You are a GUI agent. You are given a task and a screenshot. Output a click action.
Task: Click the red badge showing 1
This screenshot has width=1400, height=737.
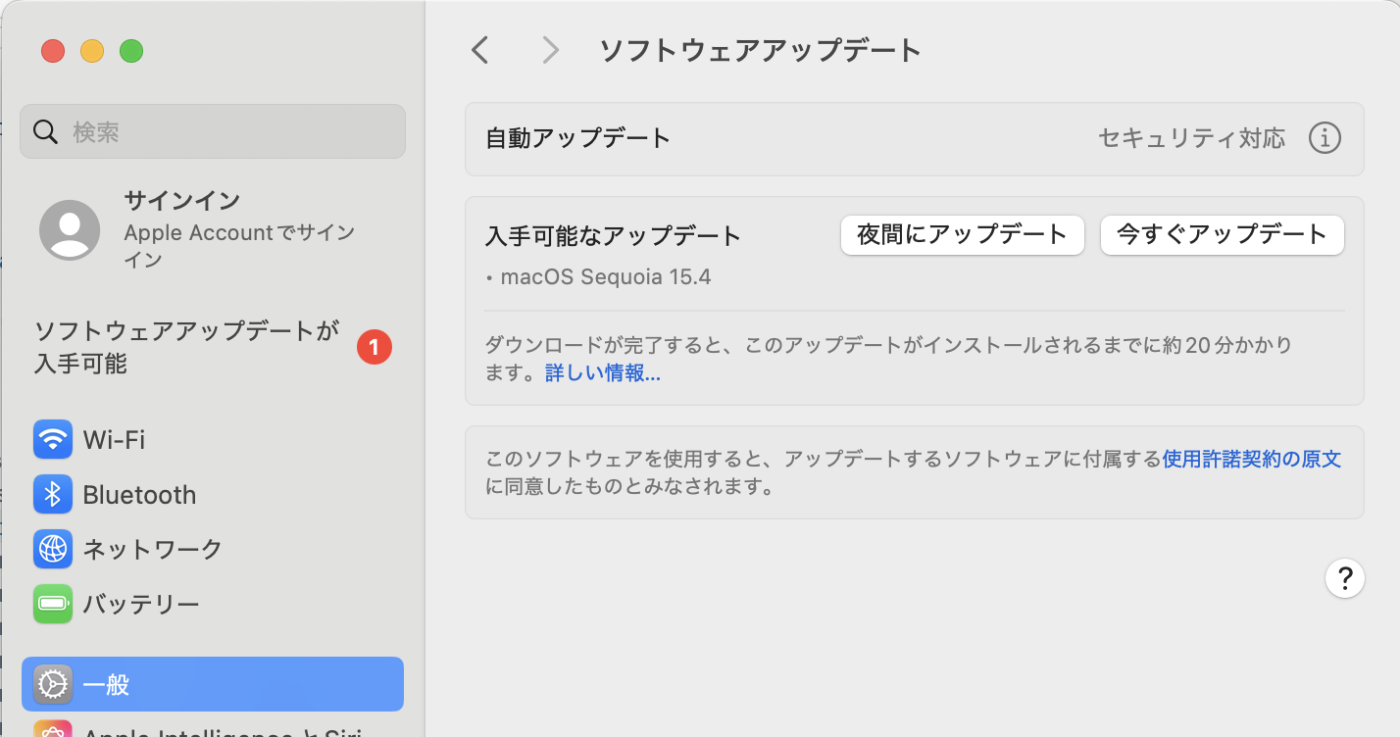374,348
